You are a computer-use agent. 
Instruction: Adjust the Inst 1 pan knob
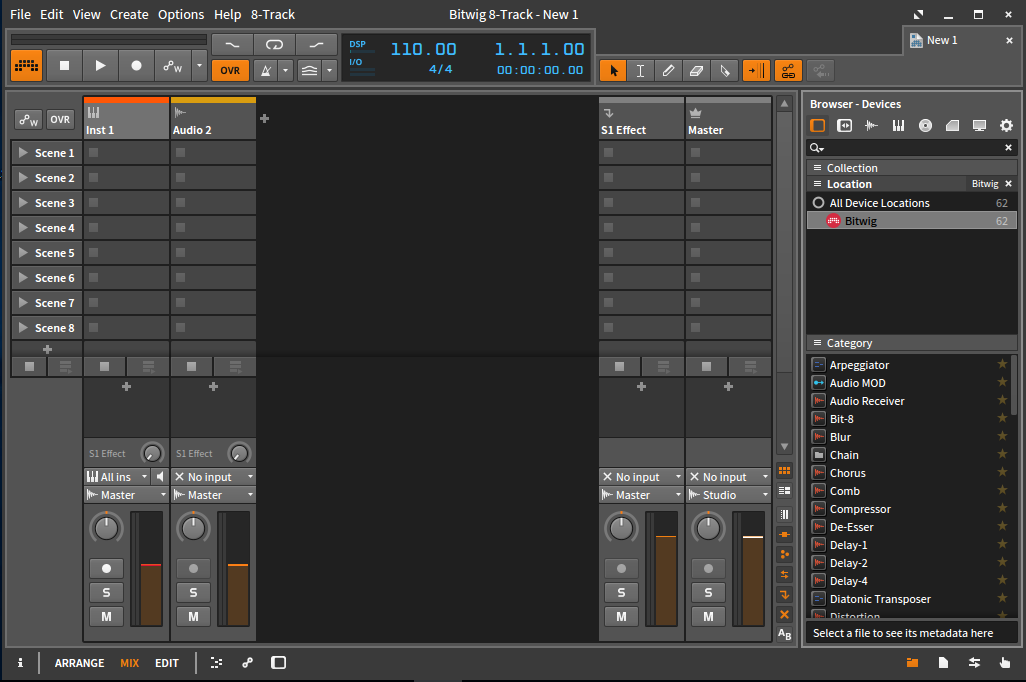pyautogui.click(x=106, y=528)
